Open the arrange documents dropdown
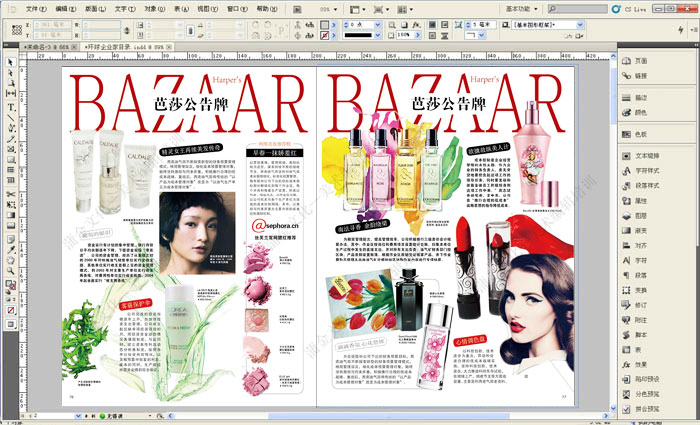 click(x=405, y=9)
